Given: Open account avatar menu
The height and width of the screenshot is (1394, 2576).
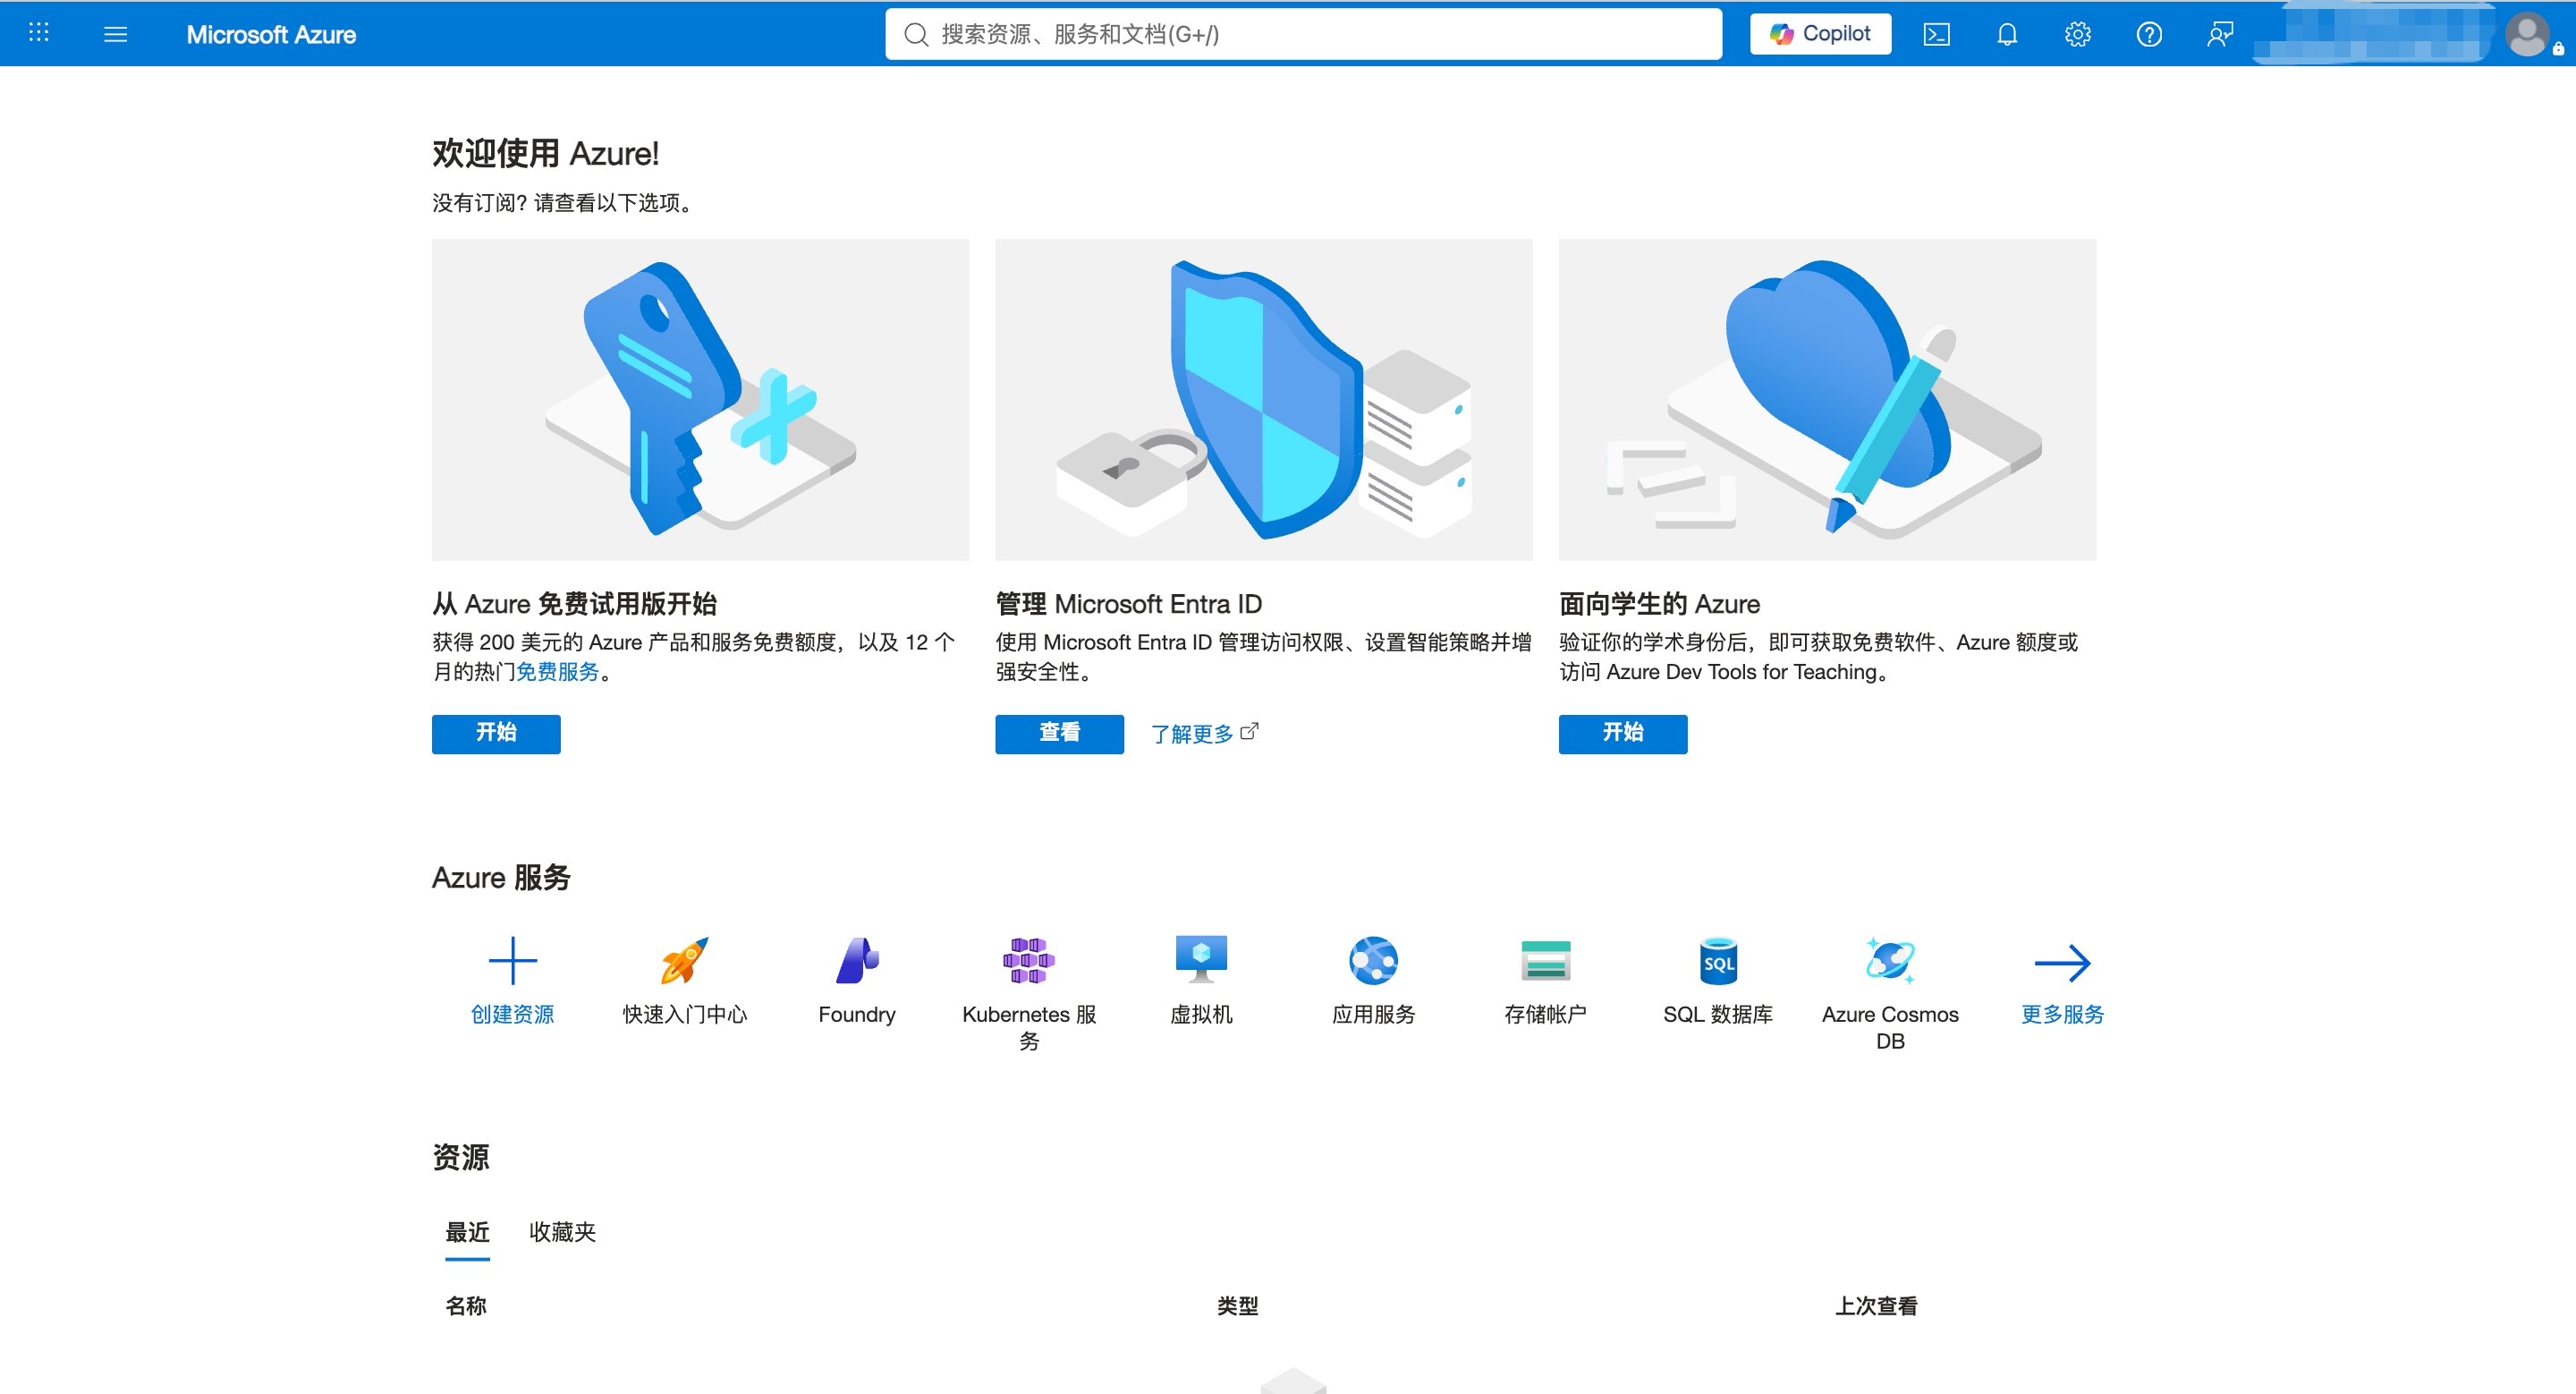Looking at the screenshot, I should (x=2527, y=35).
